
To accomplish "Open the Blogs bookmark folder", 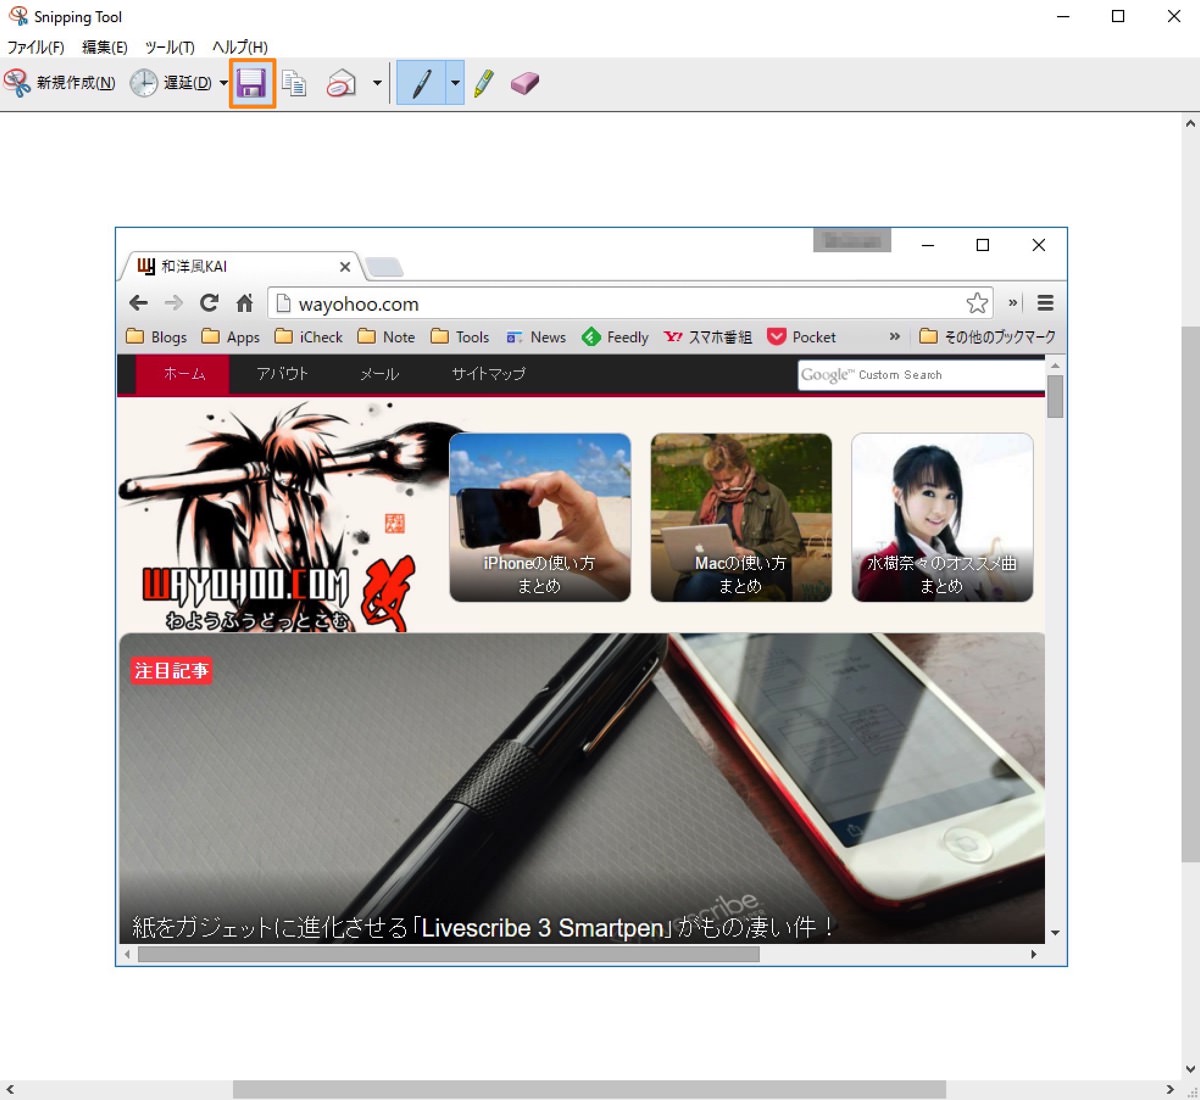I will (x=157, y=337).
